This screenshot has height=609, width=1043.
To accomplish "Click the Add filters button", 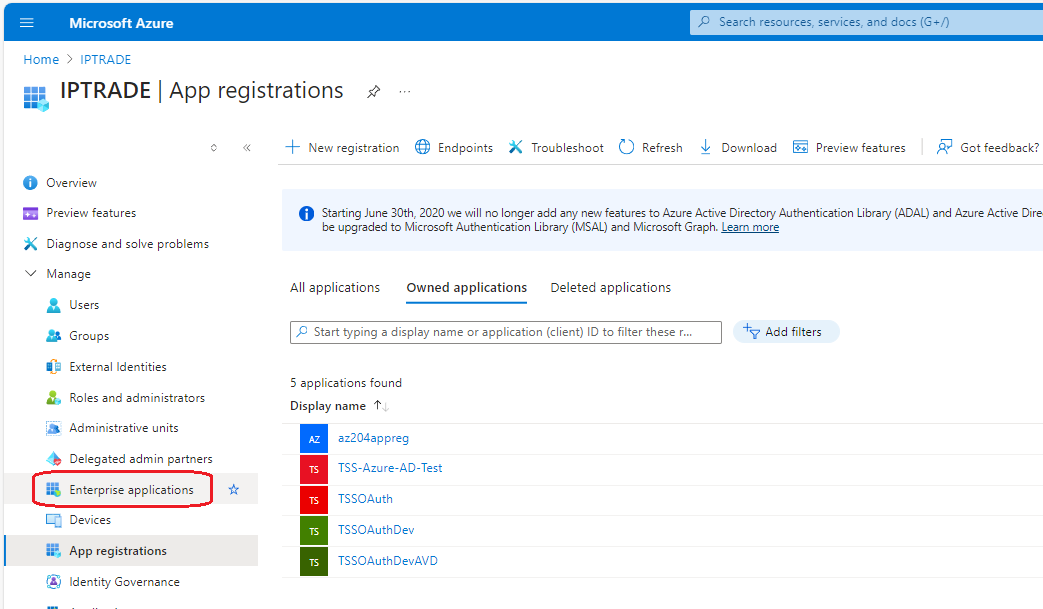I will 786,332.
